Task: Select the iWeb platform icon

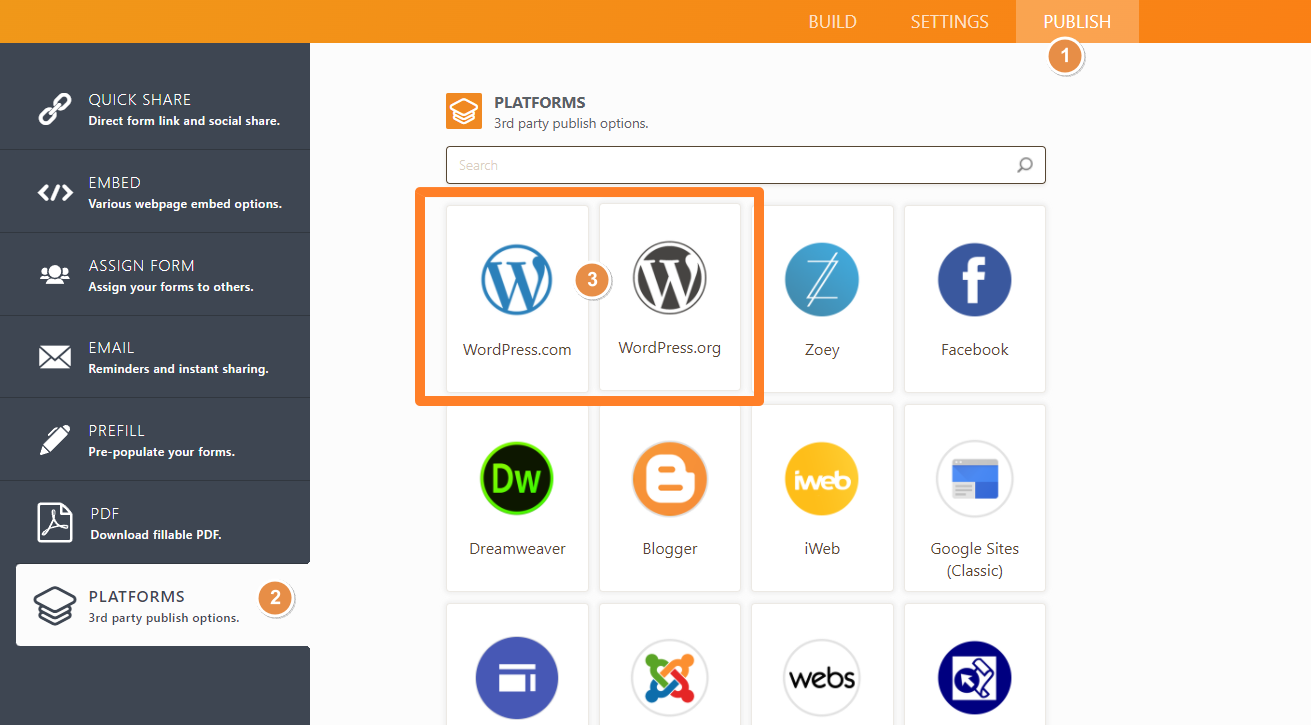Action: (821, 478)
